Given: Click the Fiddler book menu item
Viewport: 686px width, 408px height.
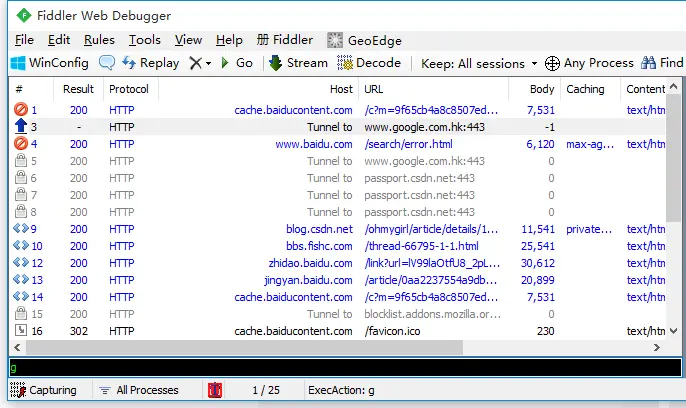Looking at the screenshot, I should tap(284, 40).
